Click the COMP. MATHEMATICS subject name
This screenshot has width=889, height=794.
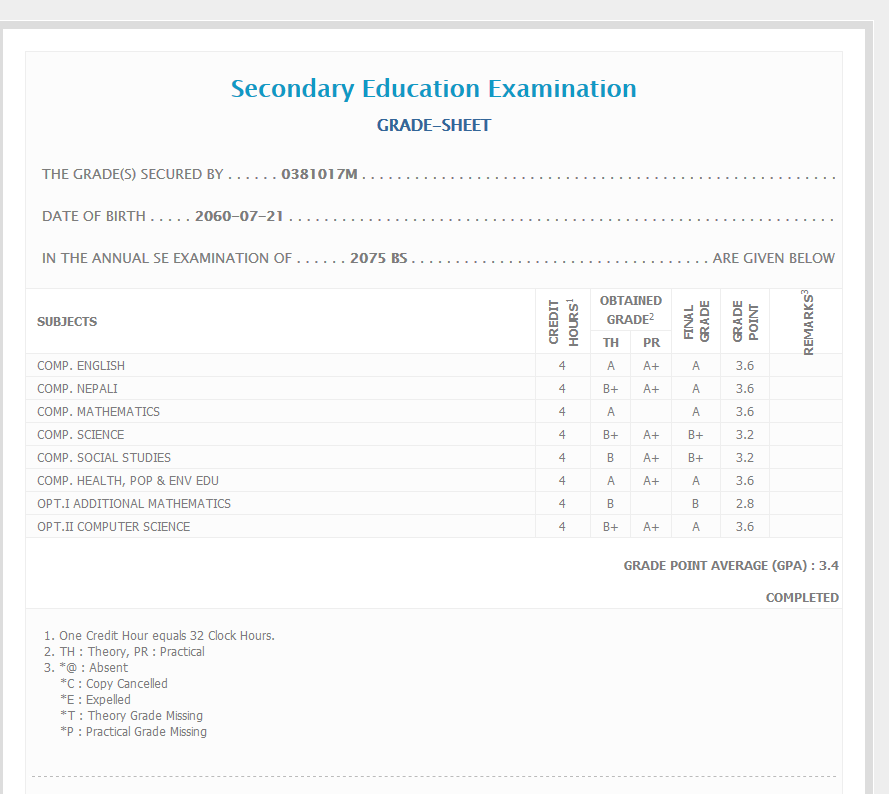tap(98, 412)
